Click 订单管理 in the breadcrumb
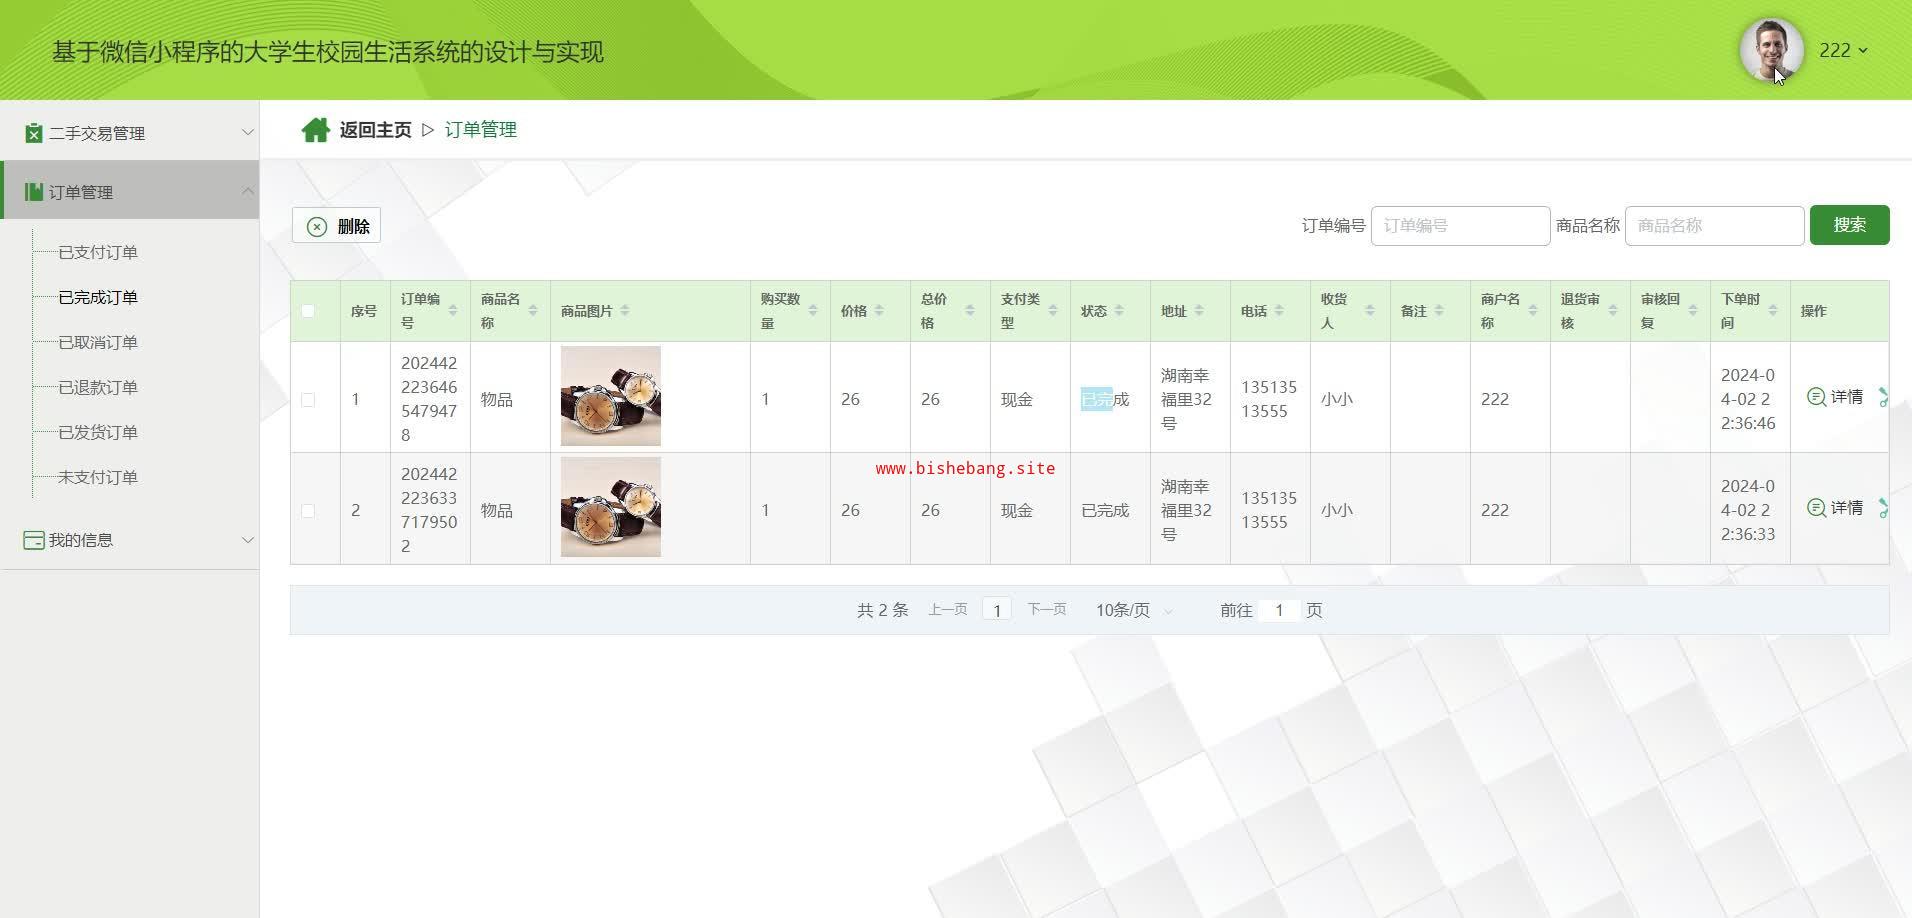 click(x=481, y=130)
